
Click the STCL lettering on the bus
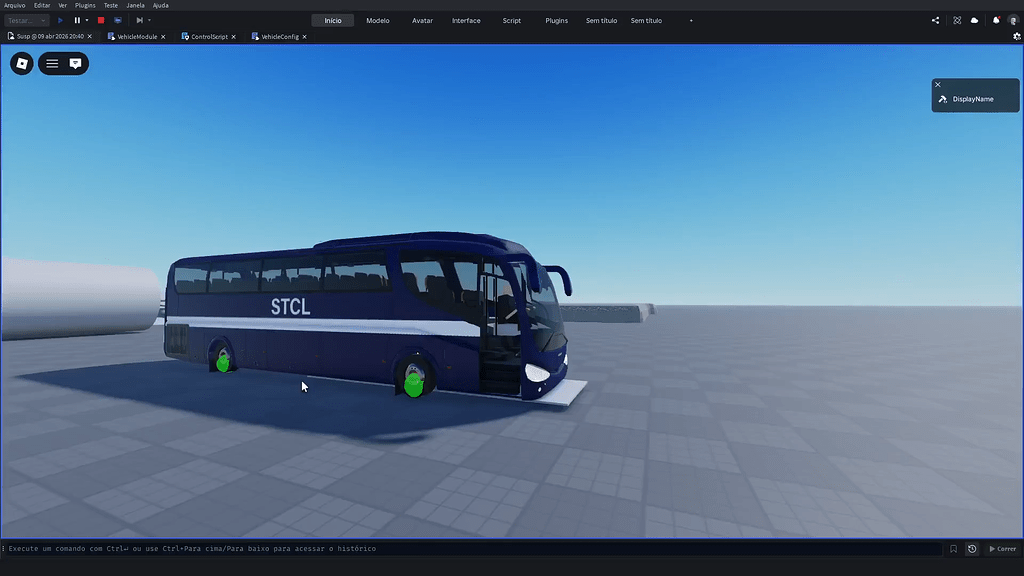coord(291,306)
